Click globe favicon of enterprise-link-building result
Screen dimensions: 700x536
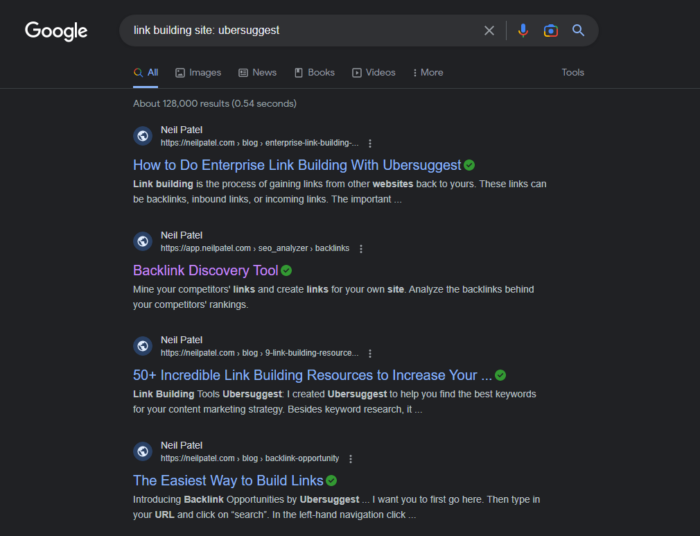pyautogui.click(x=143, y=136)
